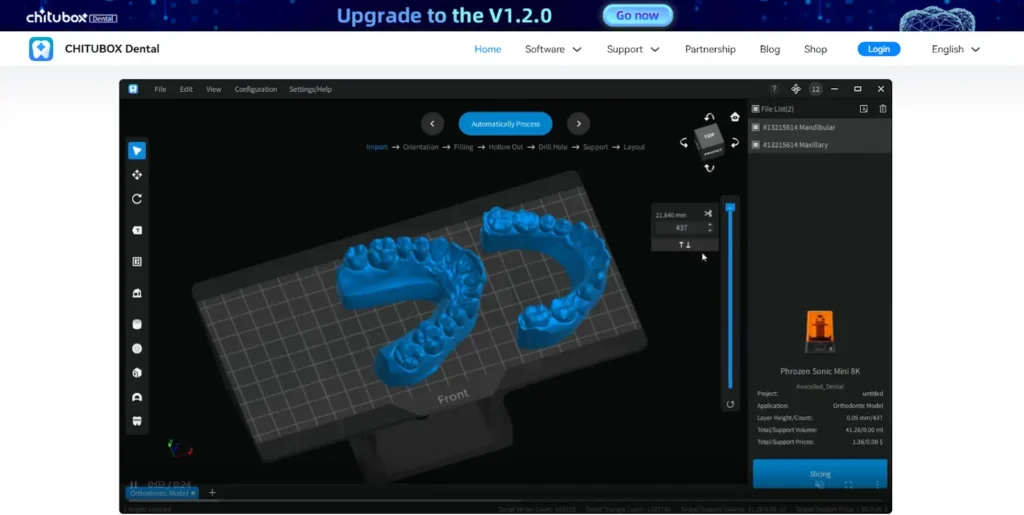Activate the Rotate tool in left toolbar

point(136,199)
